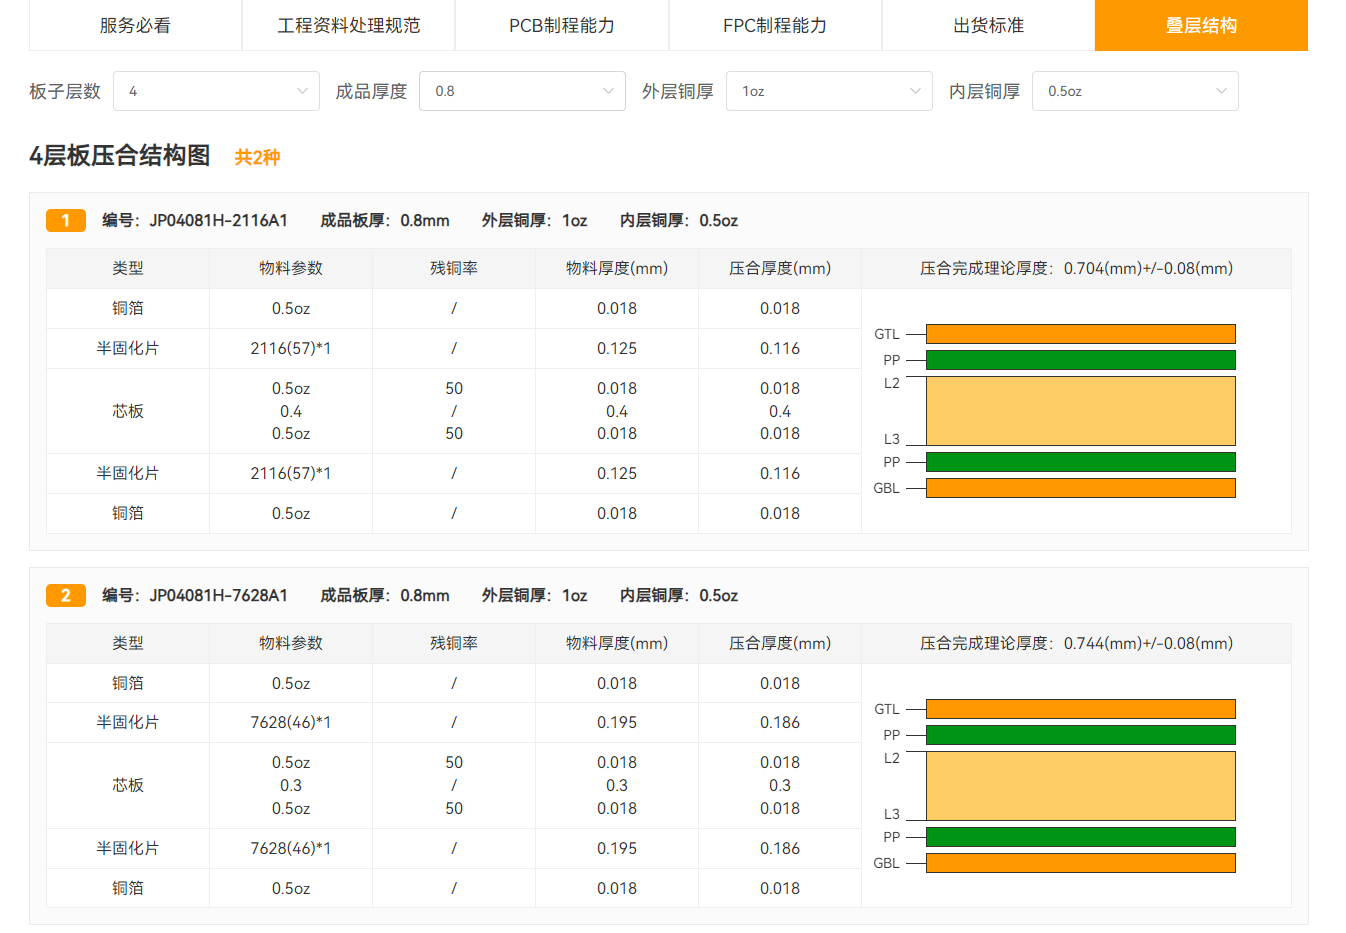This screenshot has width=1346, height=933.
Task: Click the orange number 2 badge
Action: pyautogui.click(x=66, y=595)
